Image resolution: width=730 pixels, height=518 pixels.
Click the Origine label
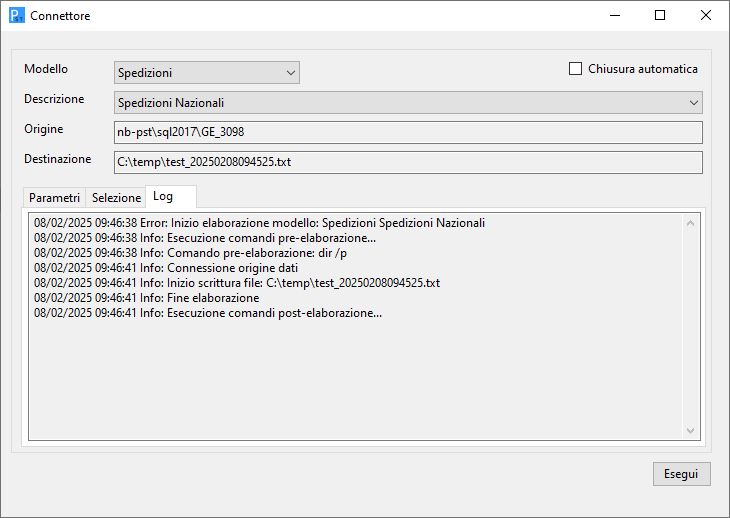click(44, 129)
